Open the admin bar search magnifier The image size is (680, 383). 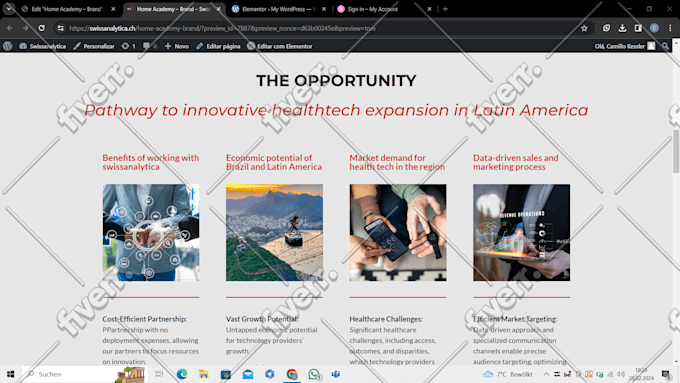pyautogui.click(x=665, y=46)
